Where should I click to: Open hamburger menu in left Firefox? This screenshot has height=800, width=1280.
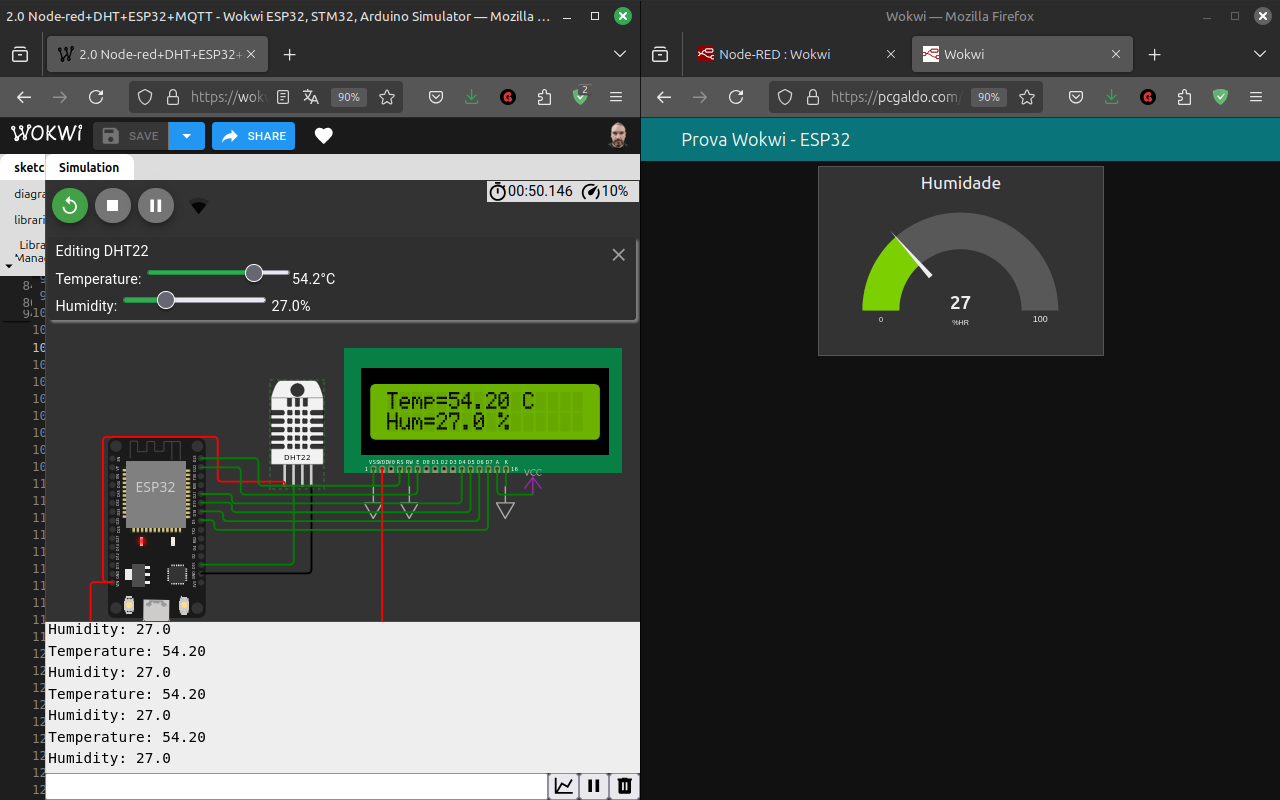[x=616, y=97]
